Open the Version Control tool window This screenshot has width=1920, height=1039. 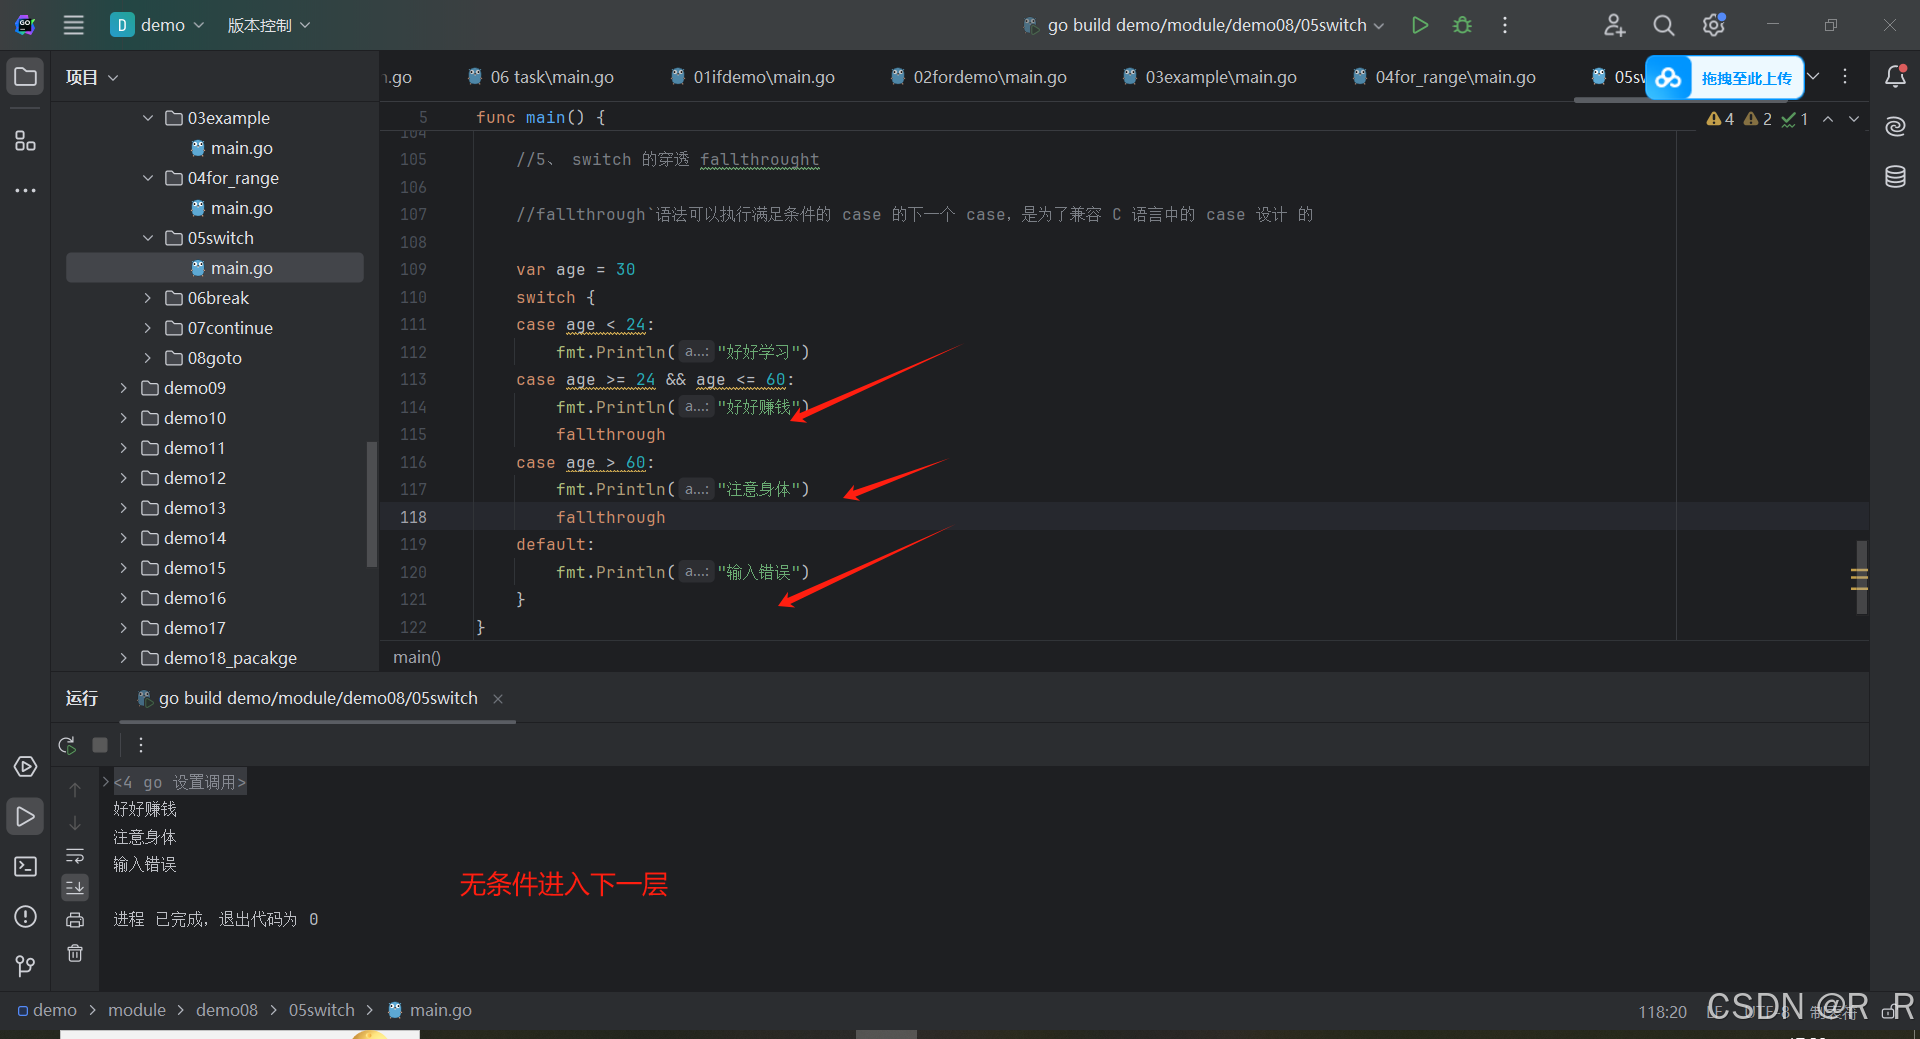(24, 965)
